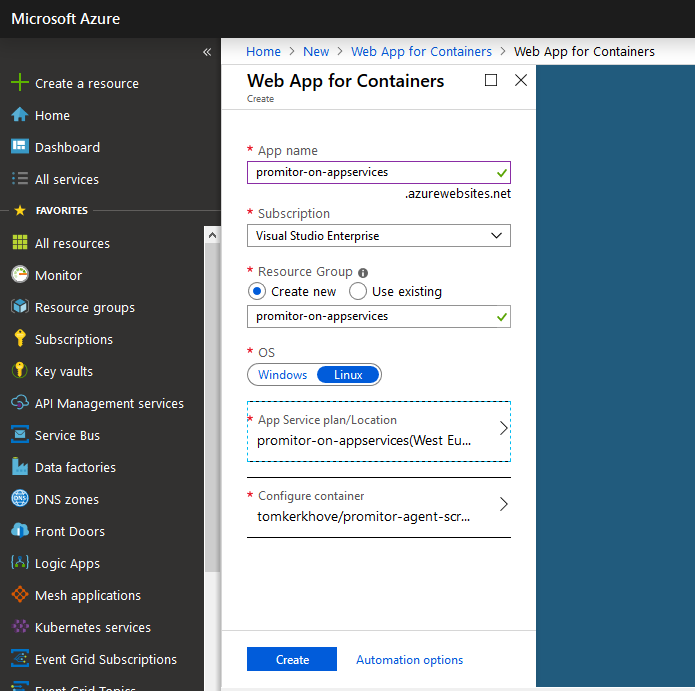
Task: Click the Home house icon in sidebar
Action: click(20, 115)
